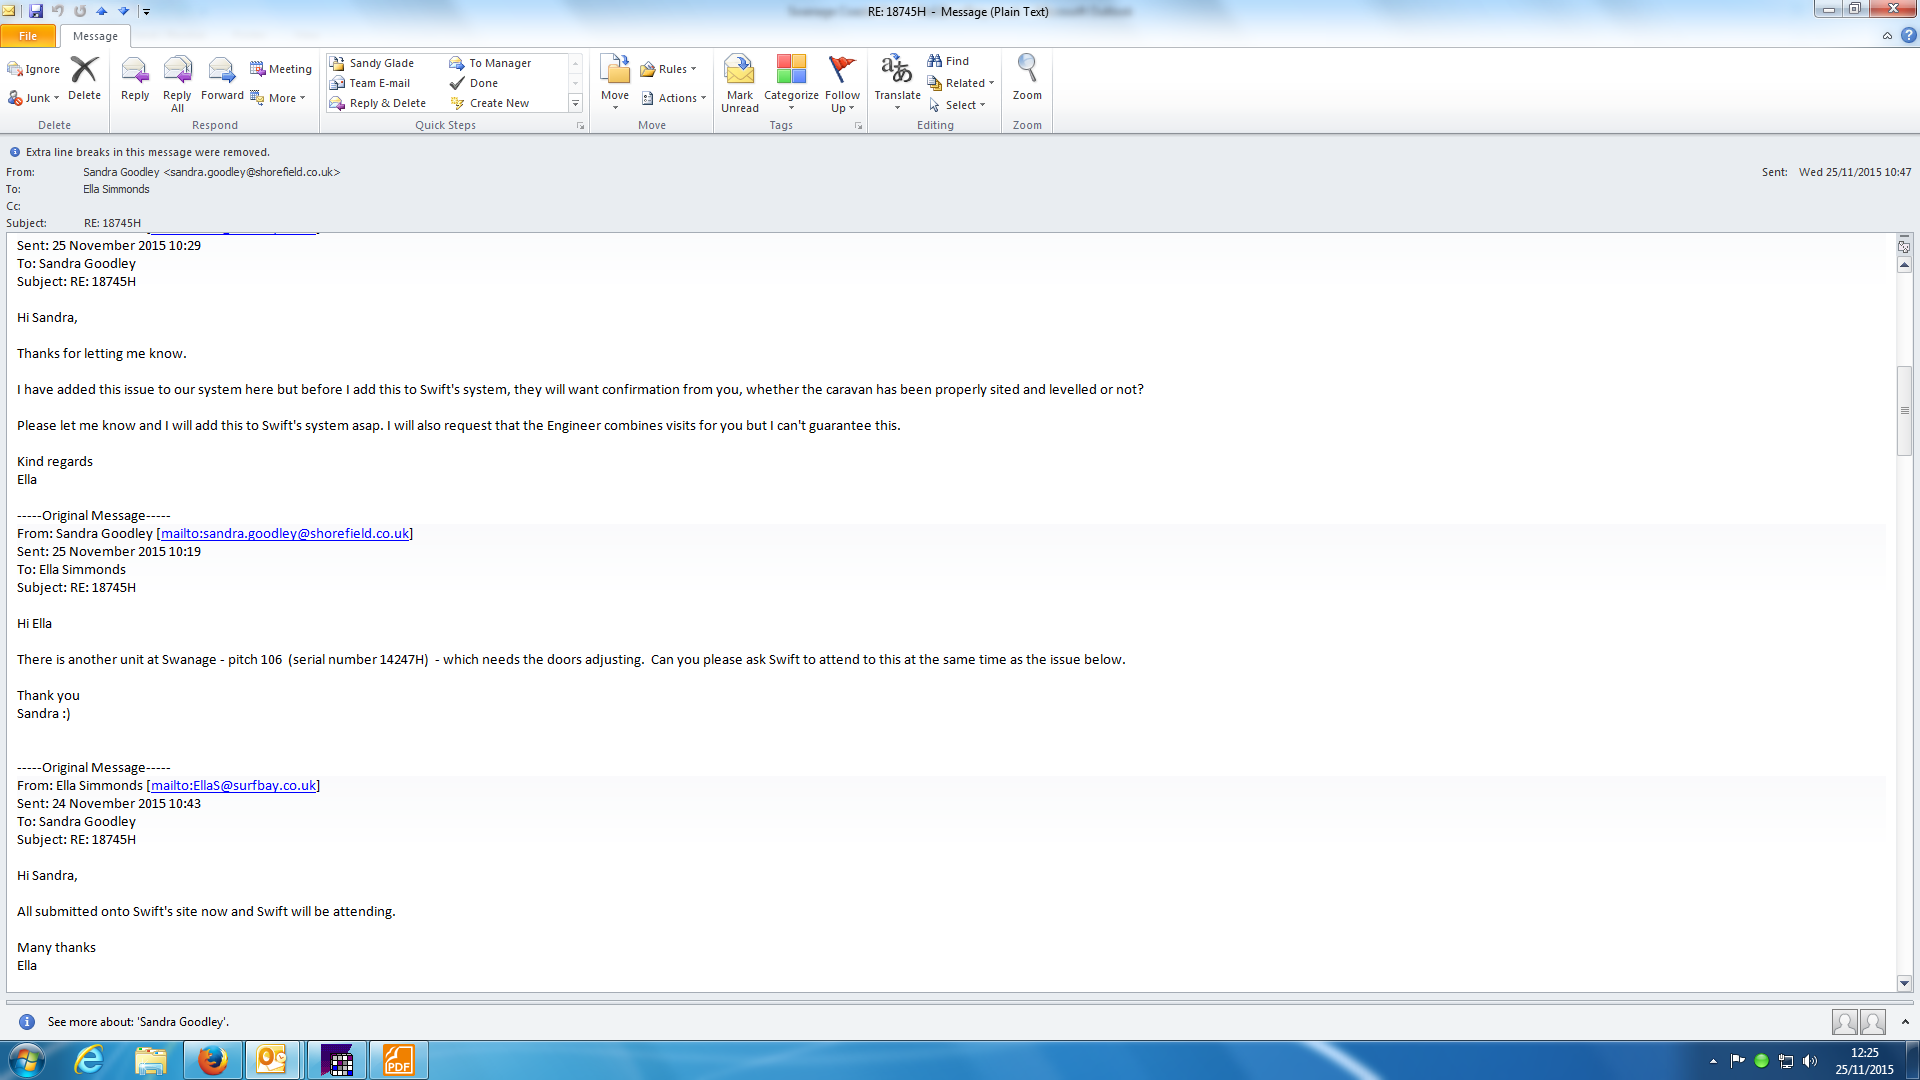Image resolution: width=1920 pixels, height=1080 pixels.
Task: Select the Message ribbon tab
Action: tap(95, 36)
